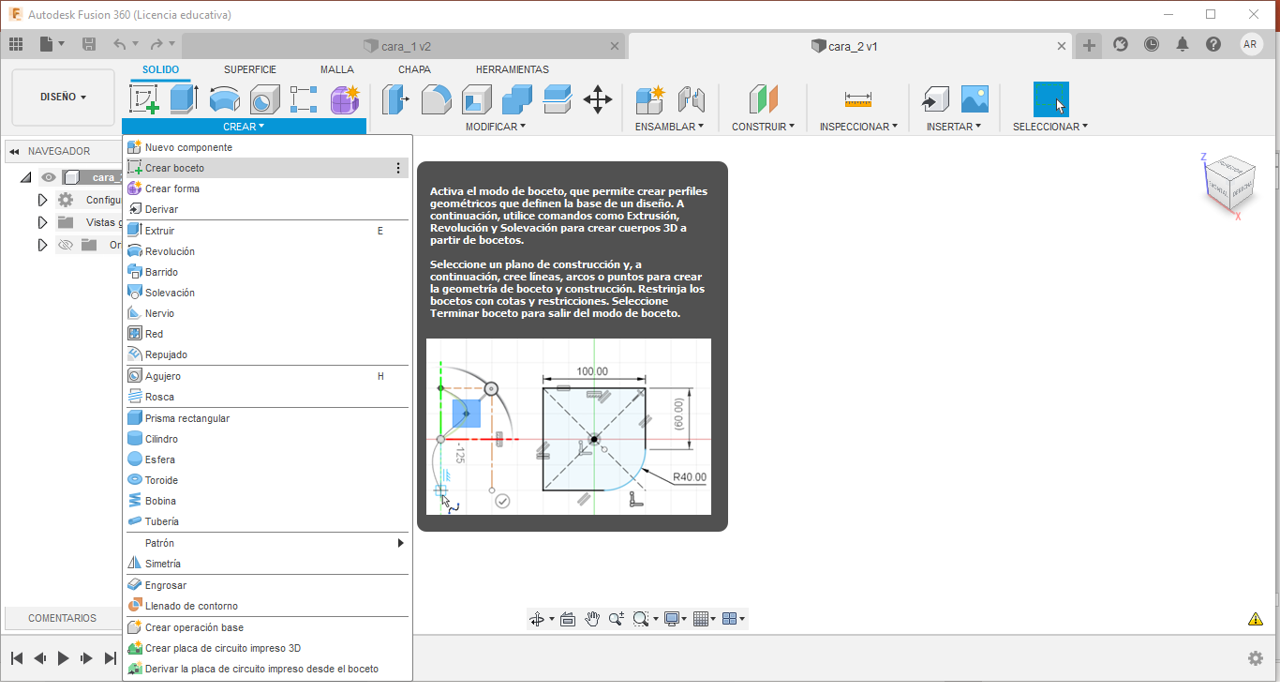
Task: Click the Select tool icon
Action: coord(1050,99)
